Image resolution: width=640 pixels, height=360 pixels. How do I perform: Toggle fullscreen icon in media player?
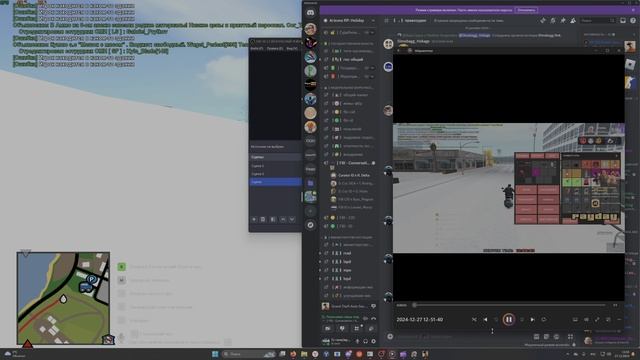(597, 320)
